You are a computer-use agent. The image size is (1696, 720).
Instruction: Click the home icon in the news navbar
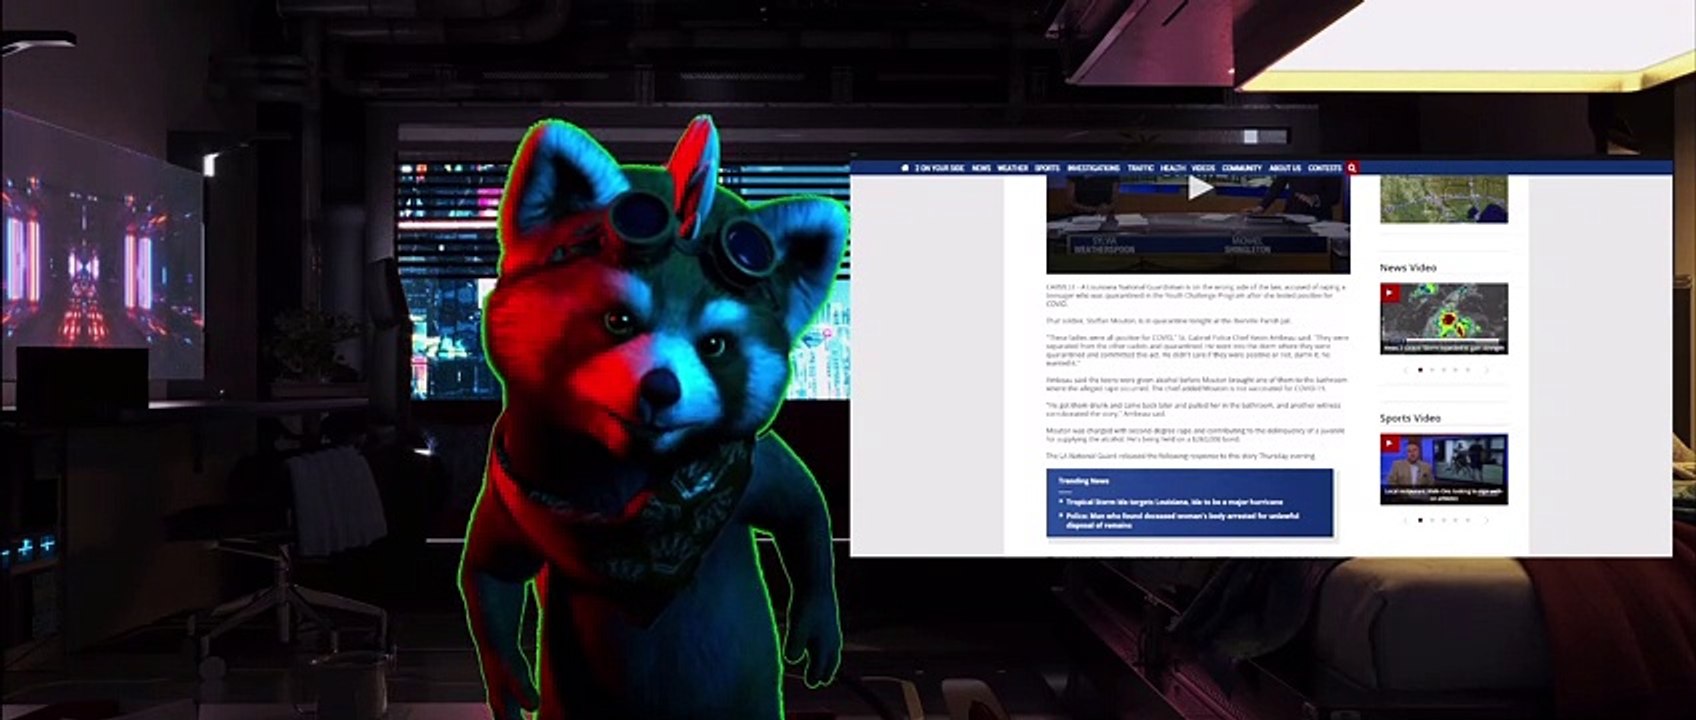904,168
